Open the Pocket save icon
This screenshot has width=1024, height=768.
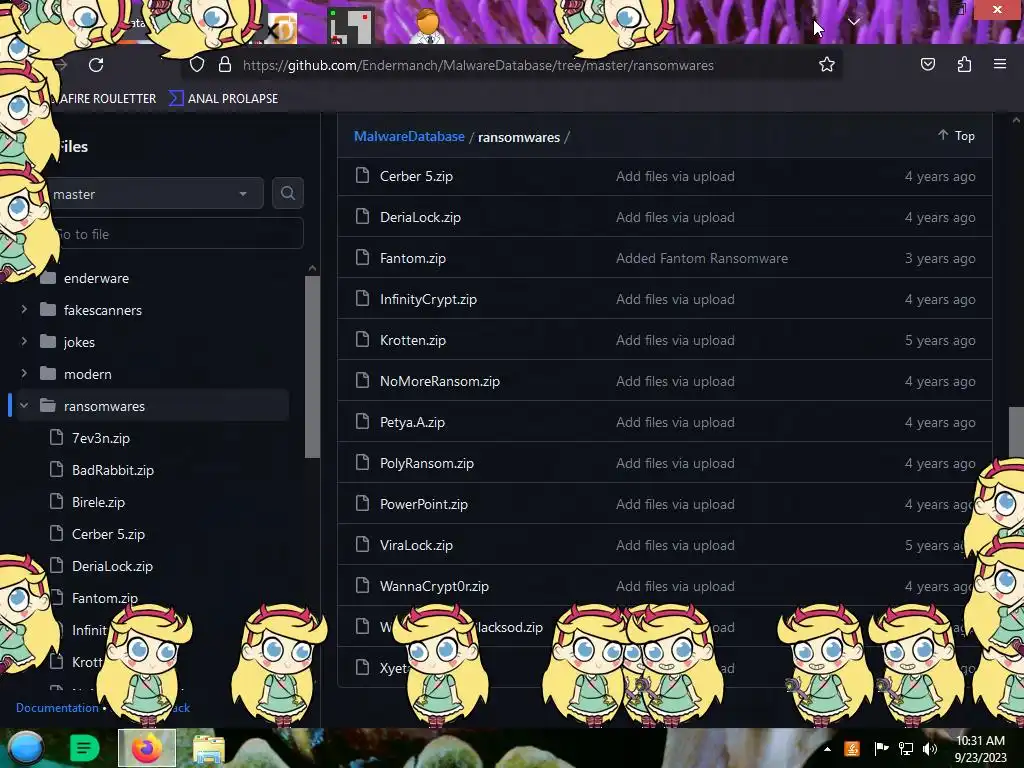(927, 64)
